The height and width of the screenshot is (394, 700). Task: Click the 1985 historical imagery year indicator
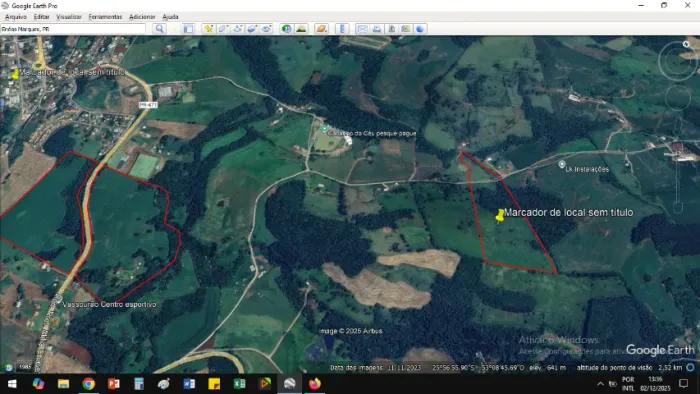(25, 367)
